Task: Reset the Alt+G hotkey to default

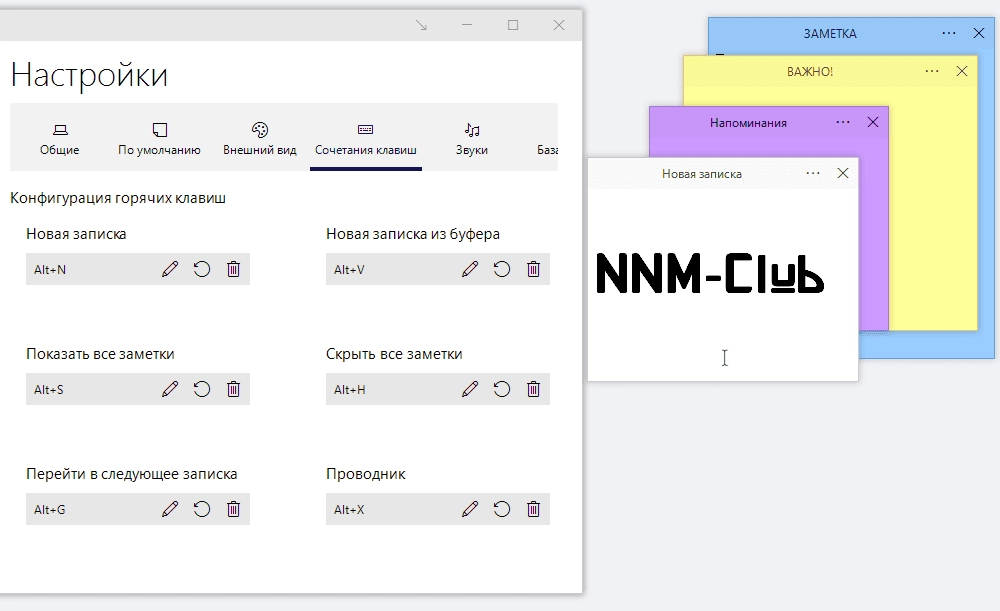Action: coord(202,509)
